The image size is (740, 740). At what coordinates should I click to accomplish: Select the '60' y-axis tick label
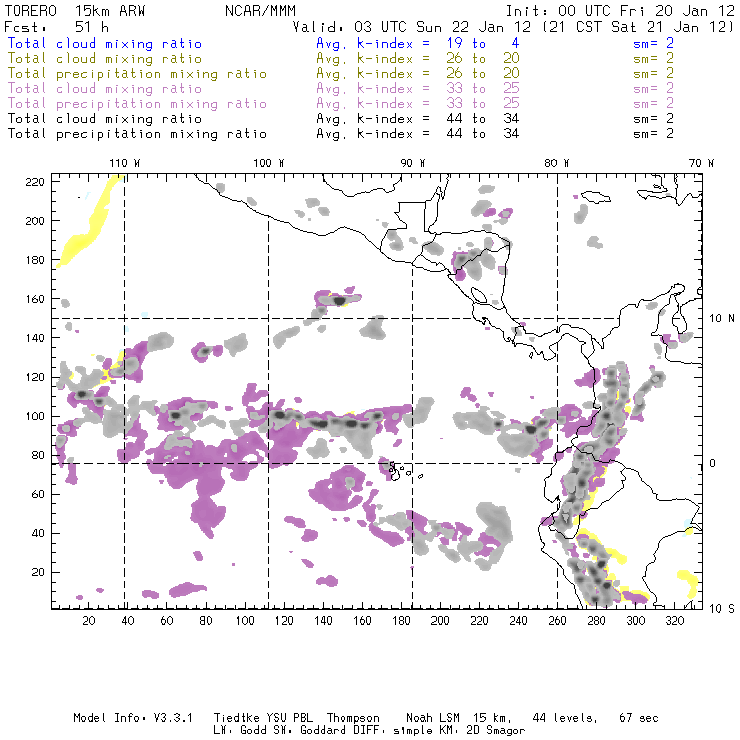coord(38,494)
